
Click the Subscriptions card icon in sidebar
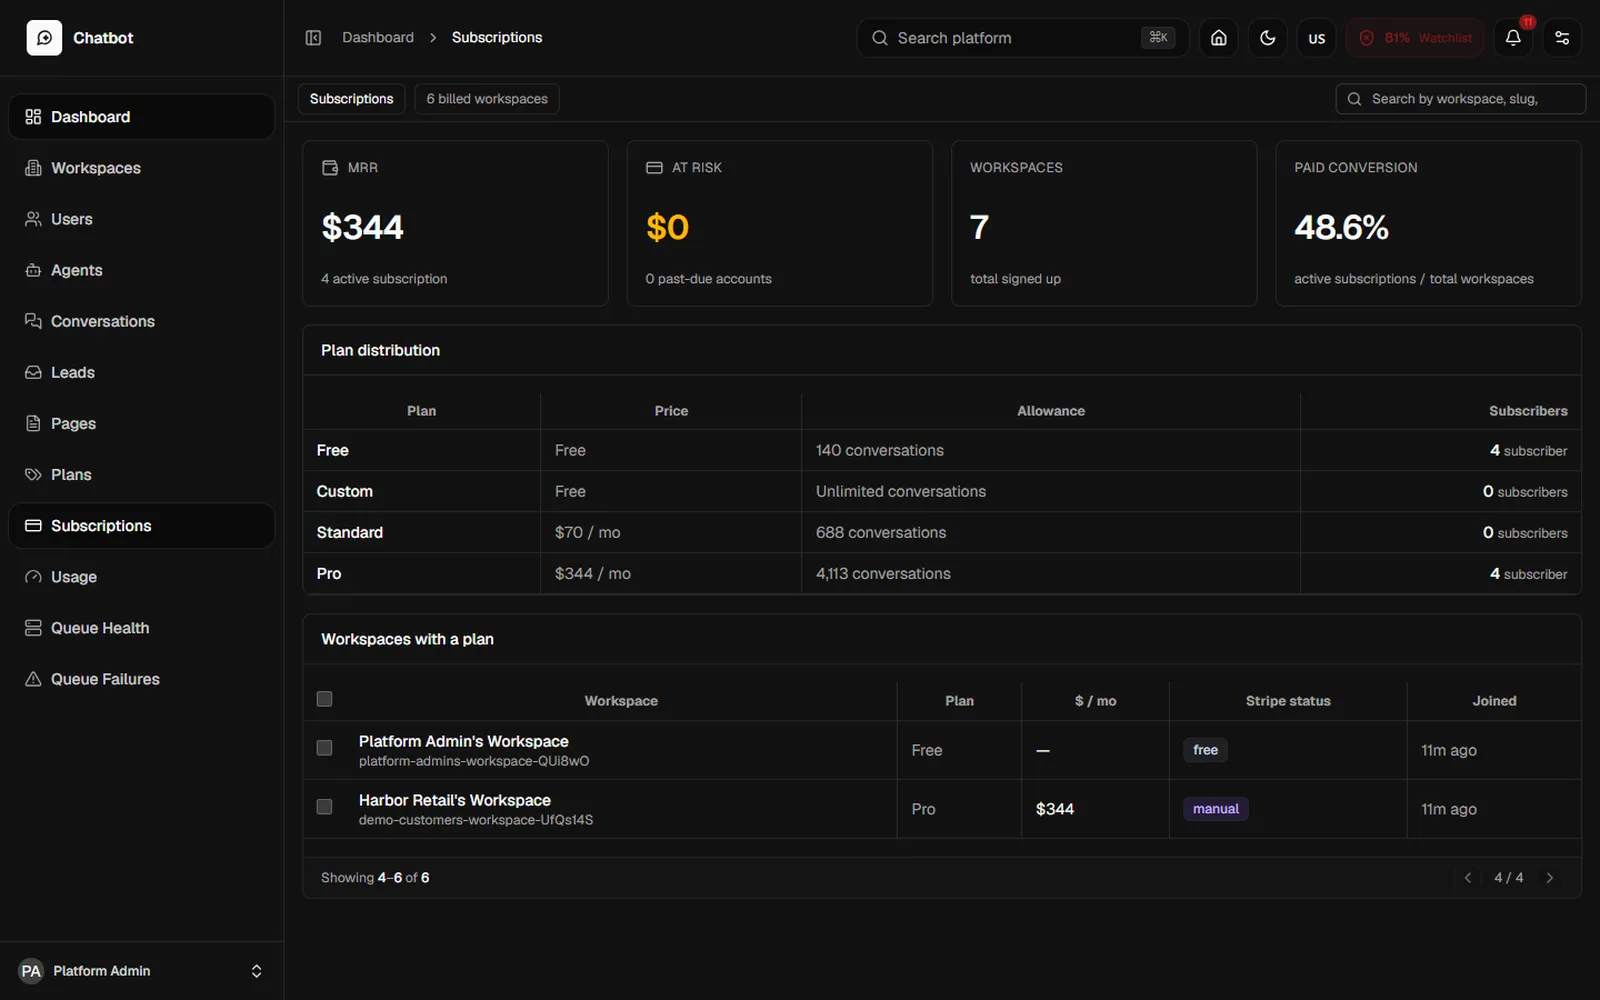coord(33,525)
